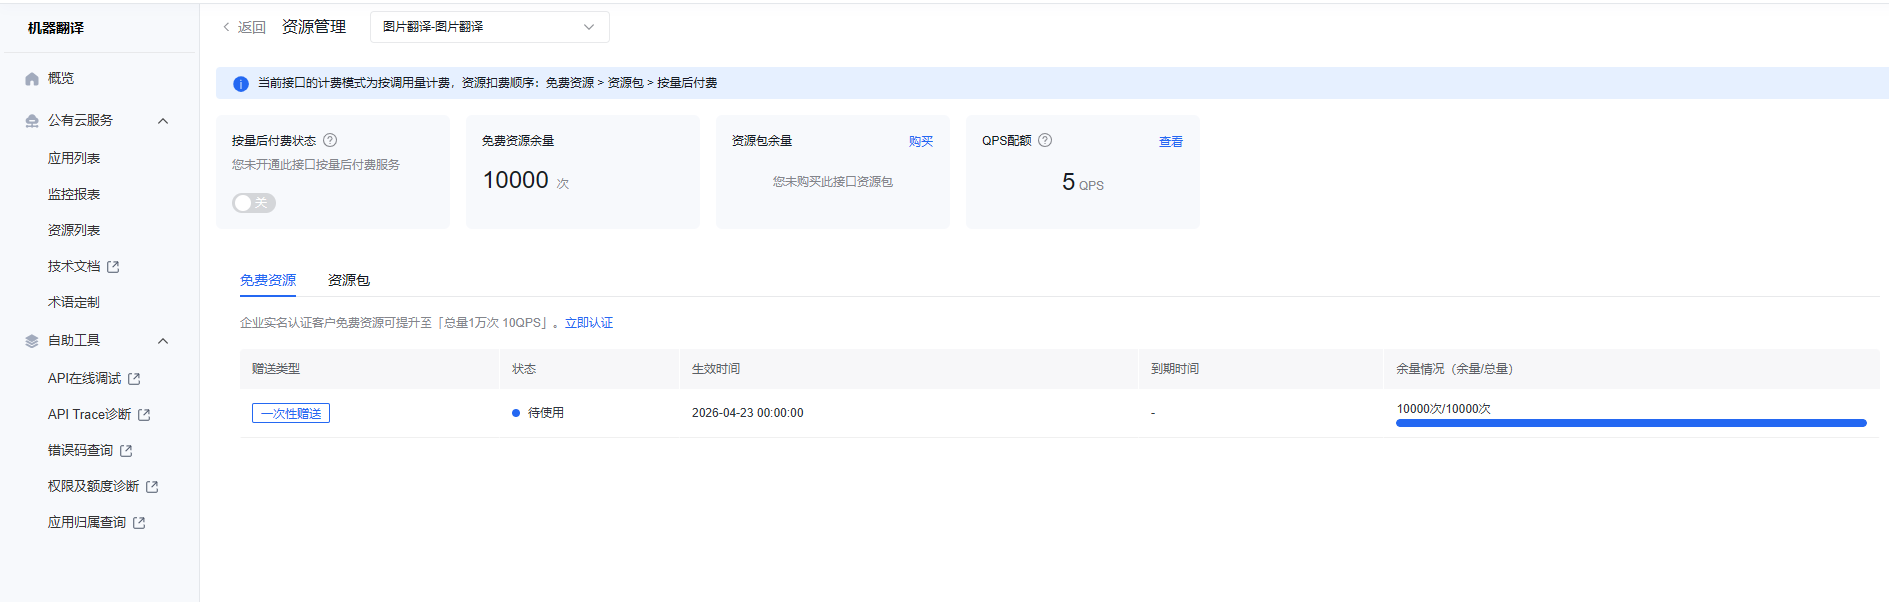This screenshot has height=602, width=1889.
Task: Click the blue info icon in notice banner
Action: tap(240, 84)
